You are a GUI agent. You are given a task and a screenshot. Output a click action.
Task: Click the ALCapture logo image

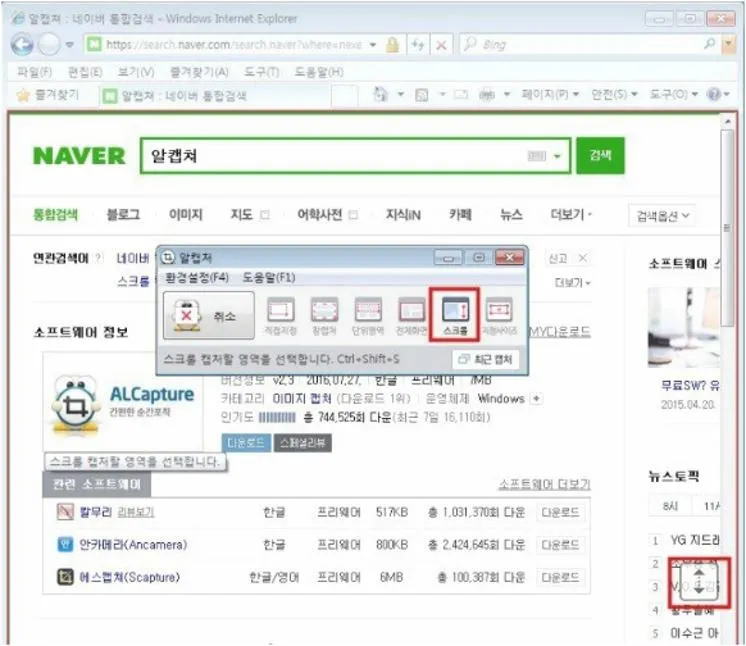(124, 404)
